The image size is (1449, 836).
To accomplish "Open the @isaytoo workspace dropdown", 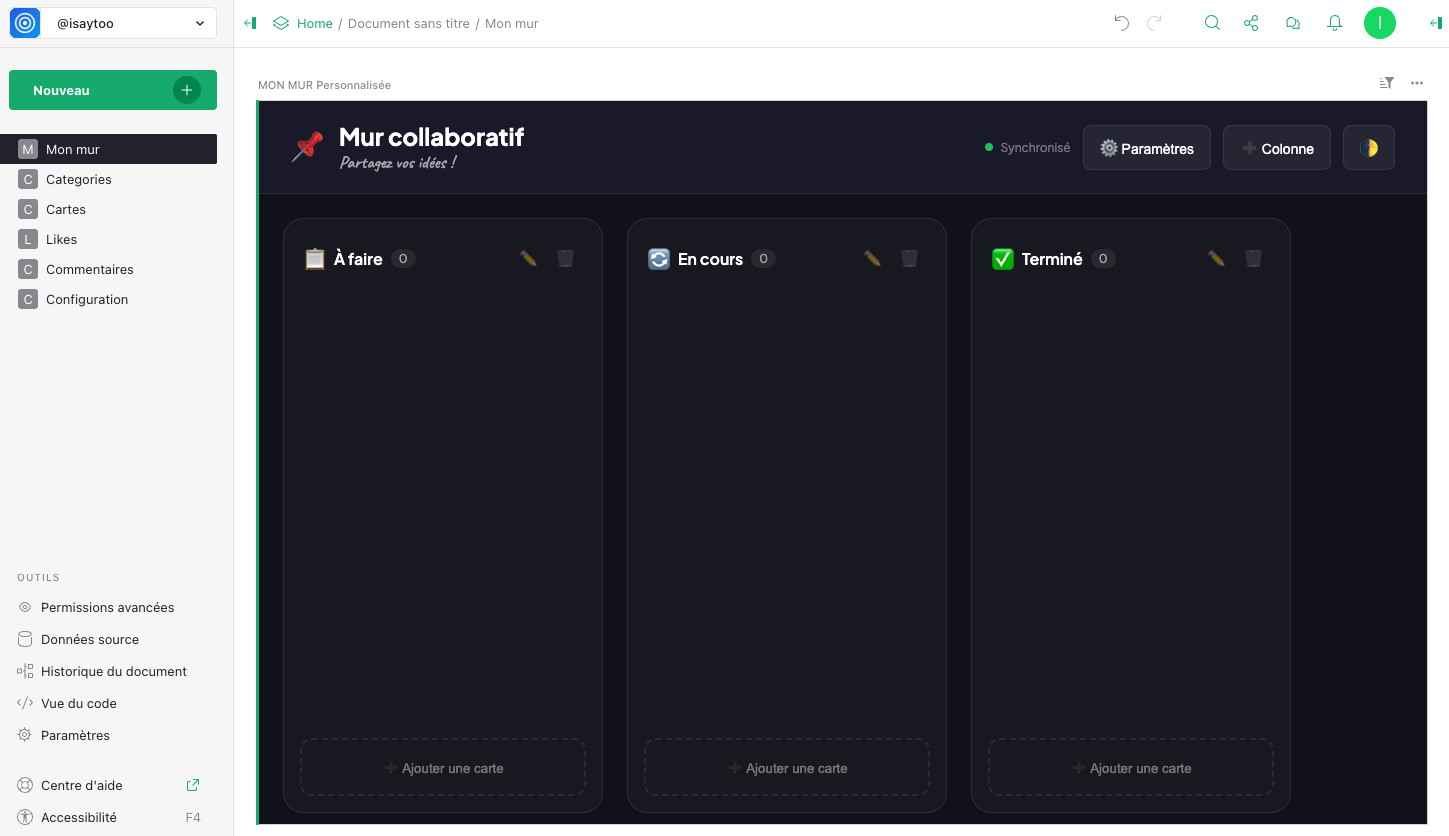I will pos(128,23).
